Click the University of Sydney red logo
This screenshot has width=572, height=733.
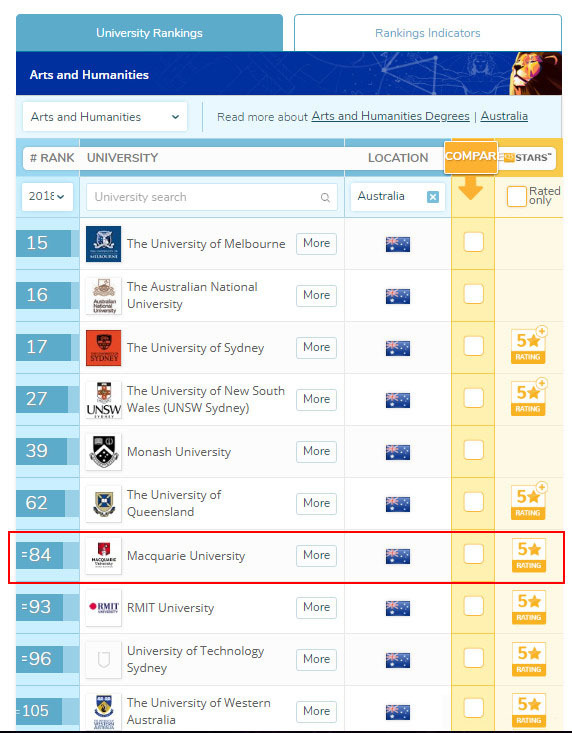tap(103, 348)
